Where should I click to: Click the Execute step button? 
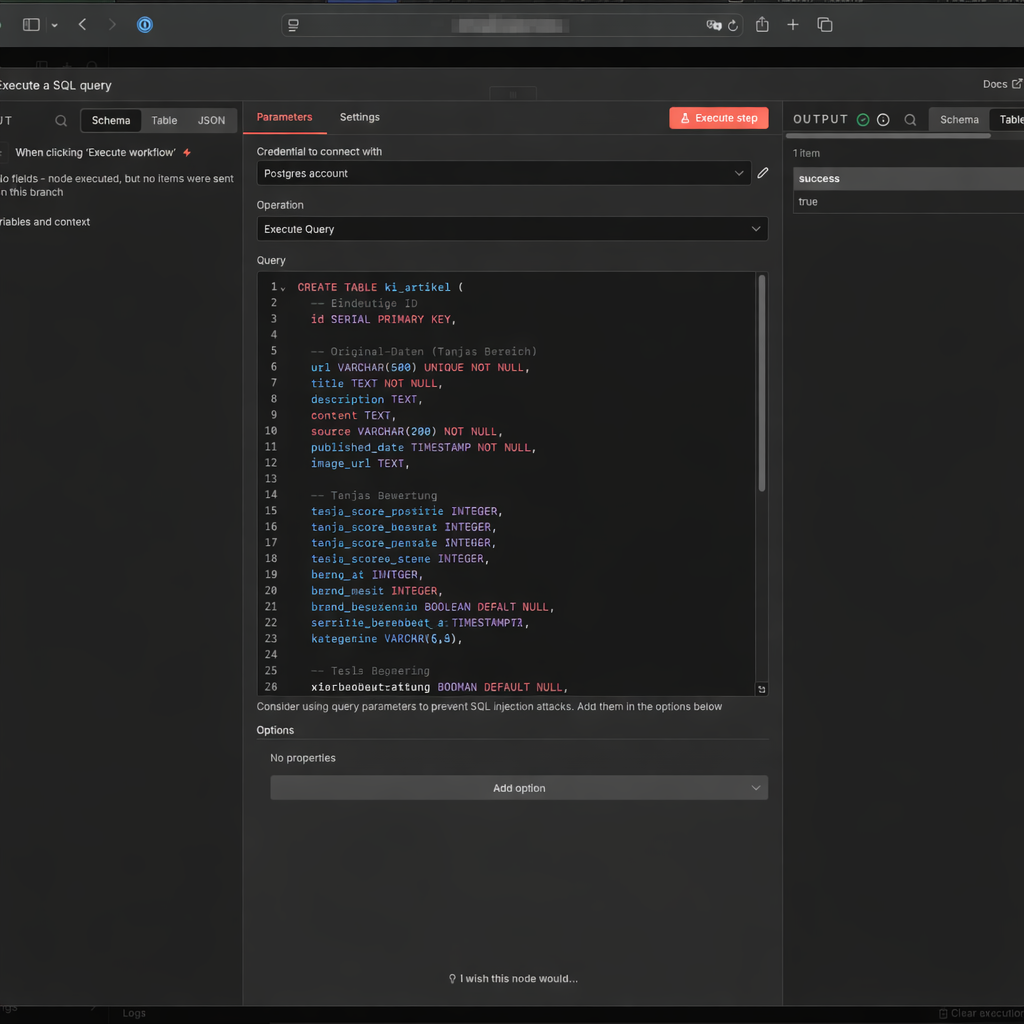tap(718, 118)
